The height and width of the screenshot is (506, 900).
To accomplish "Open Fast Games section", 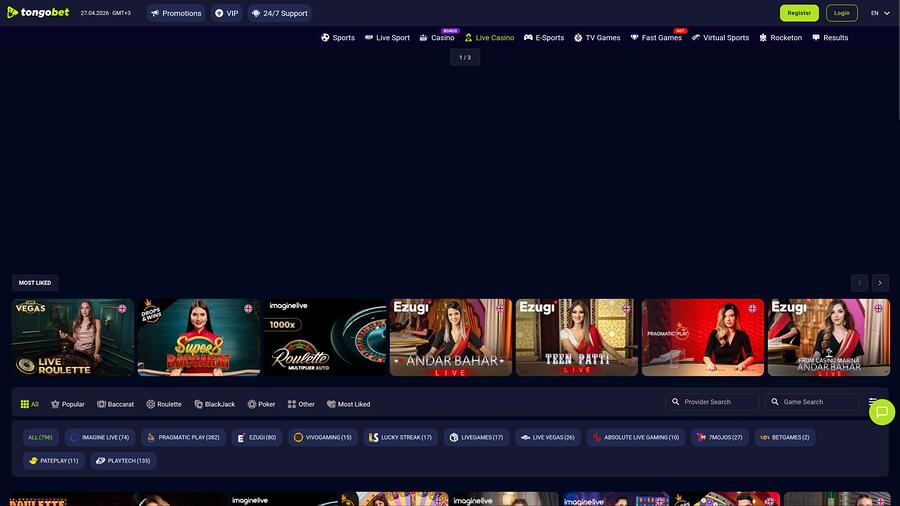I will tap(656, 38).
